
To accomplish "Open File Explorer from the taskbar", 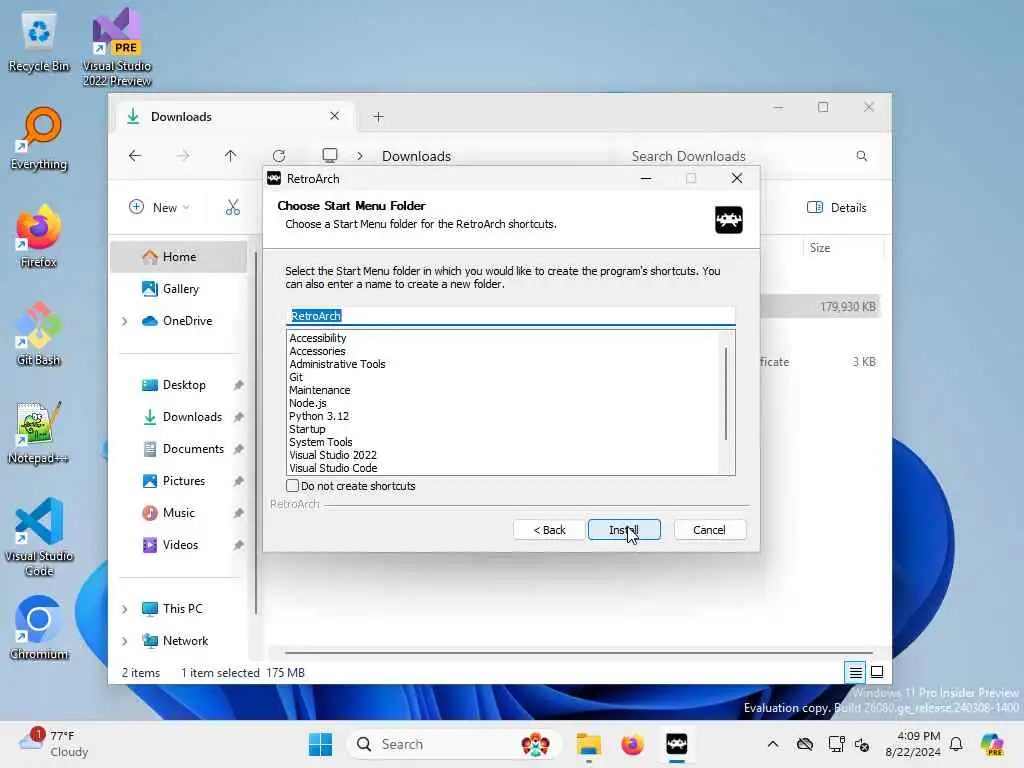I will (x=588, y=744).
